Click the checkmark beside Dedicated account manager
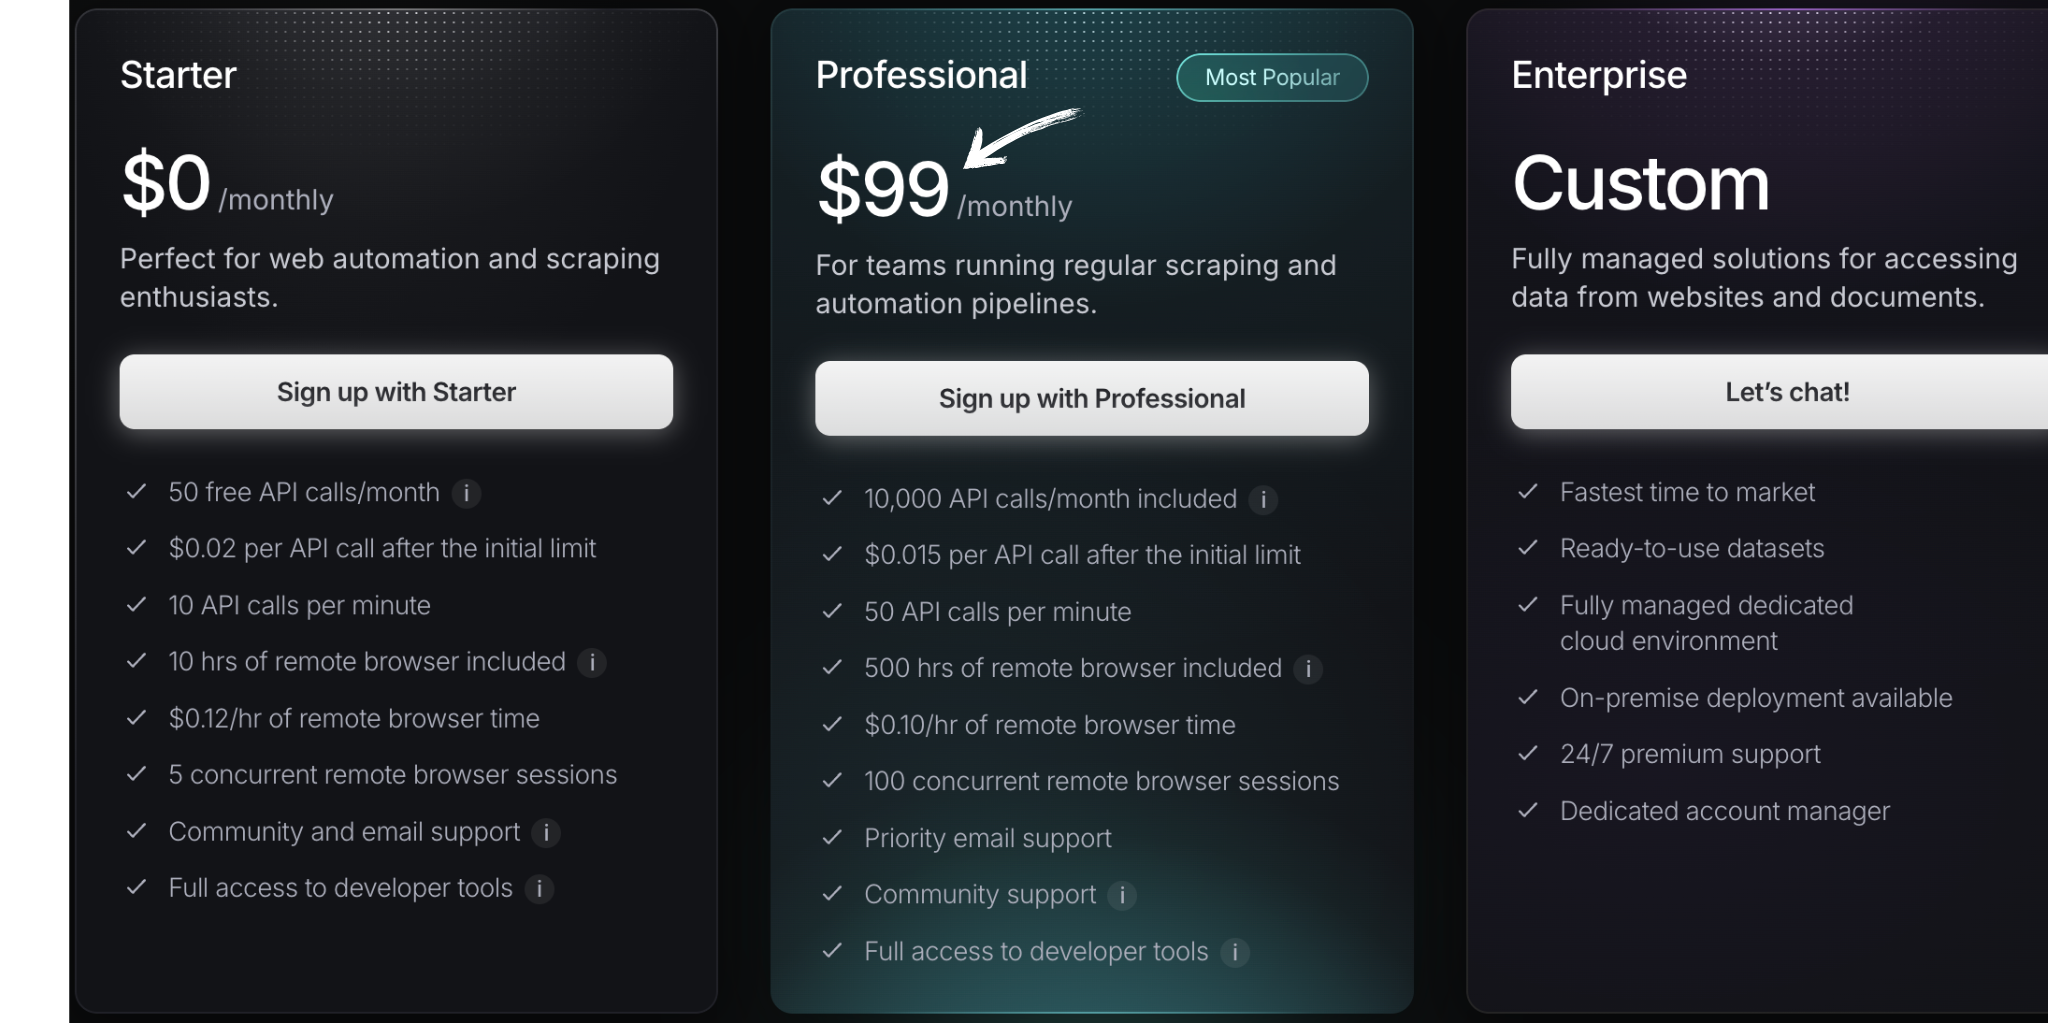 1528,811
